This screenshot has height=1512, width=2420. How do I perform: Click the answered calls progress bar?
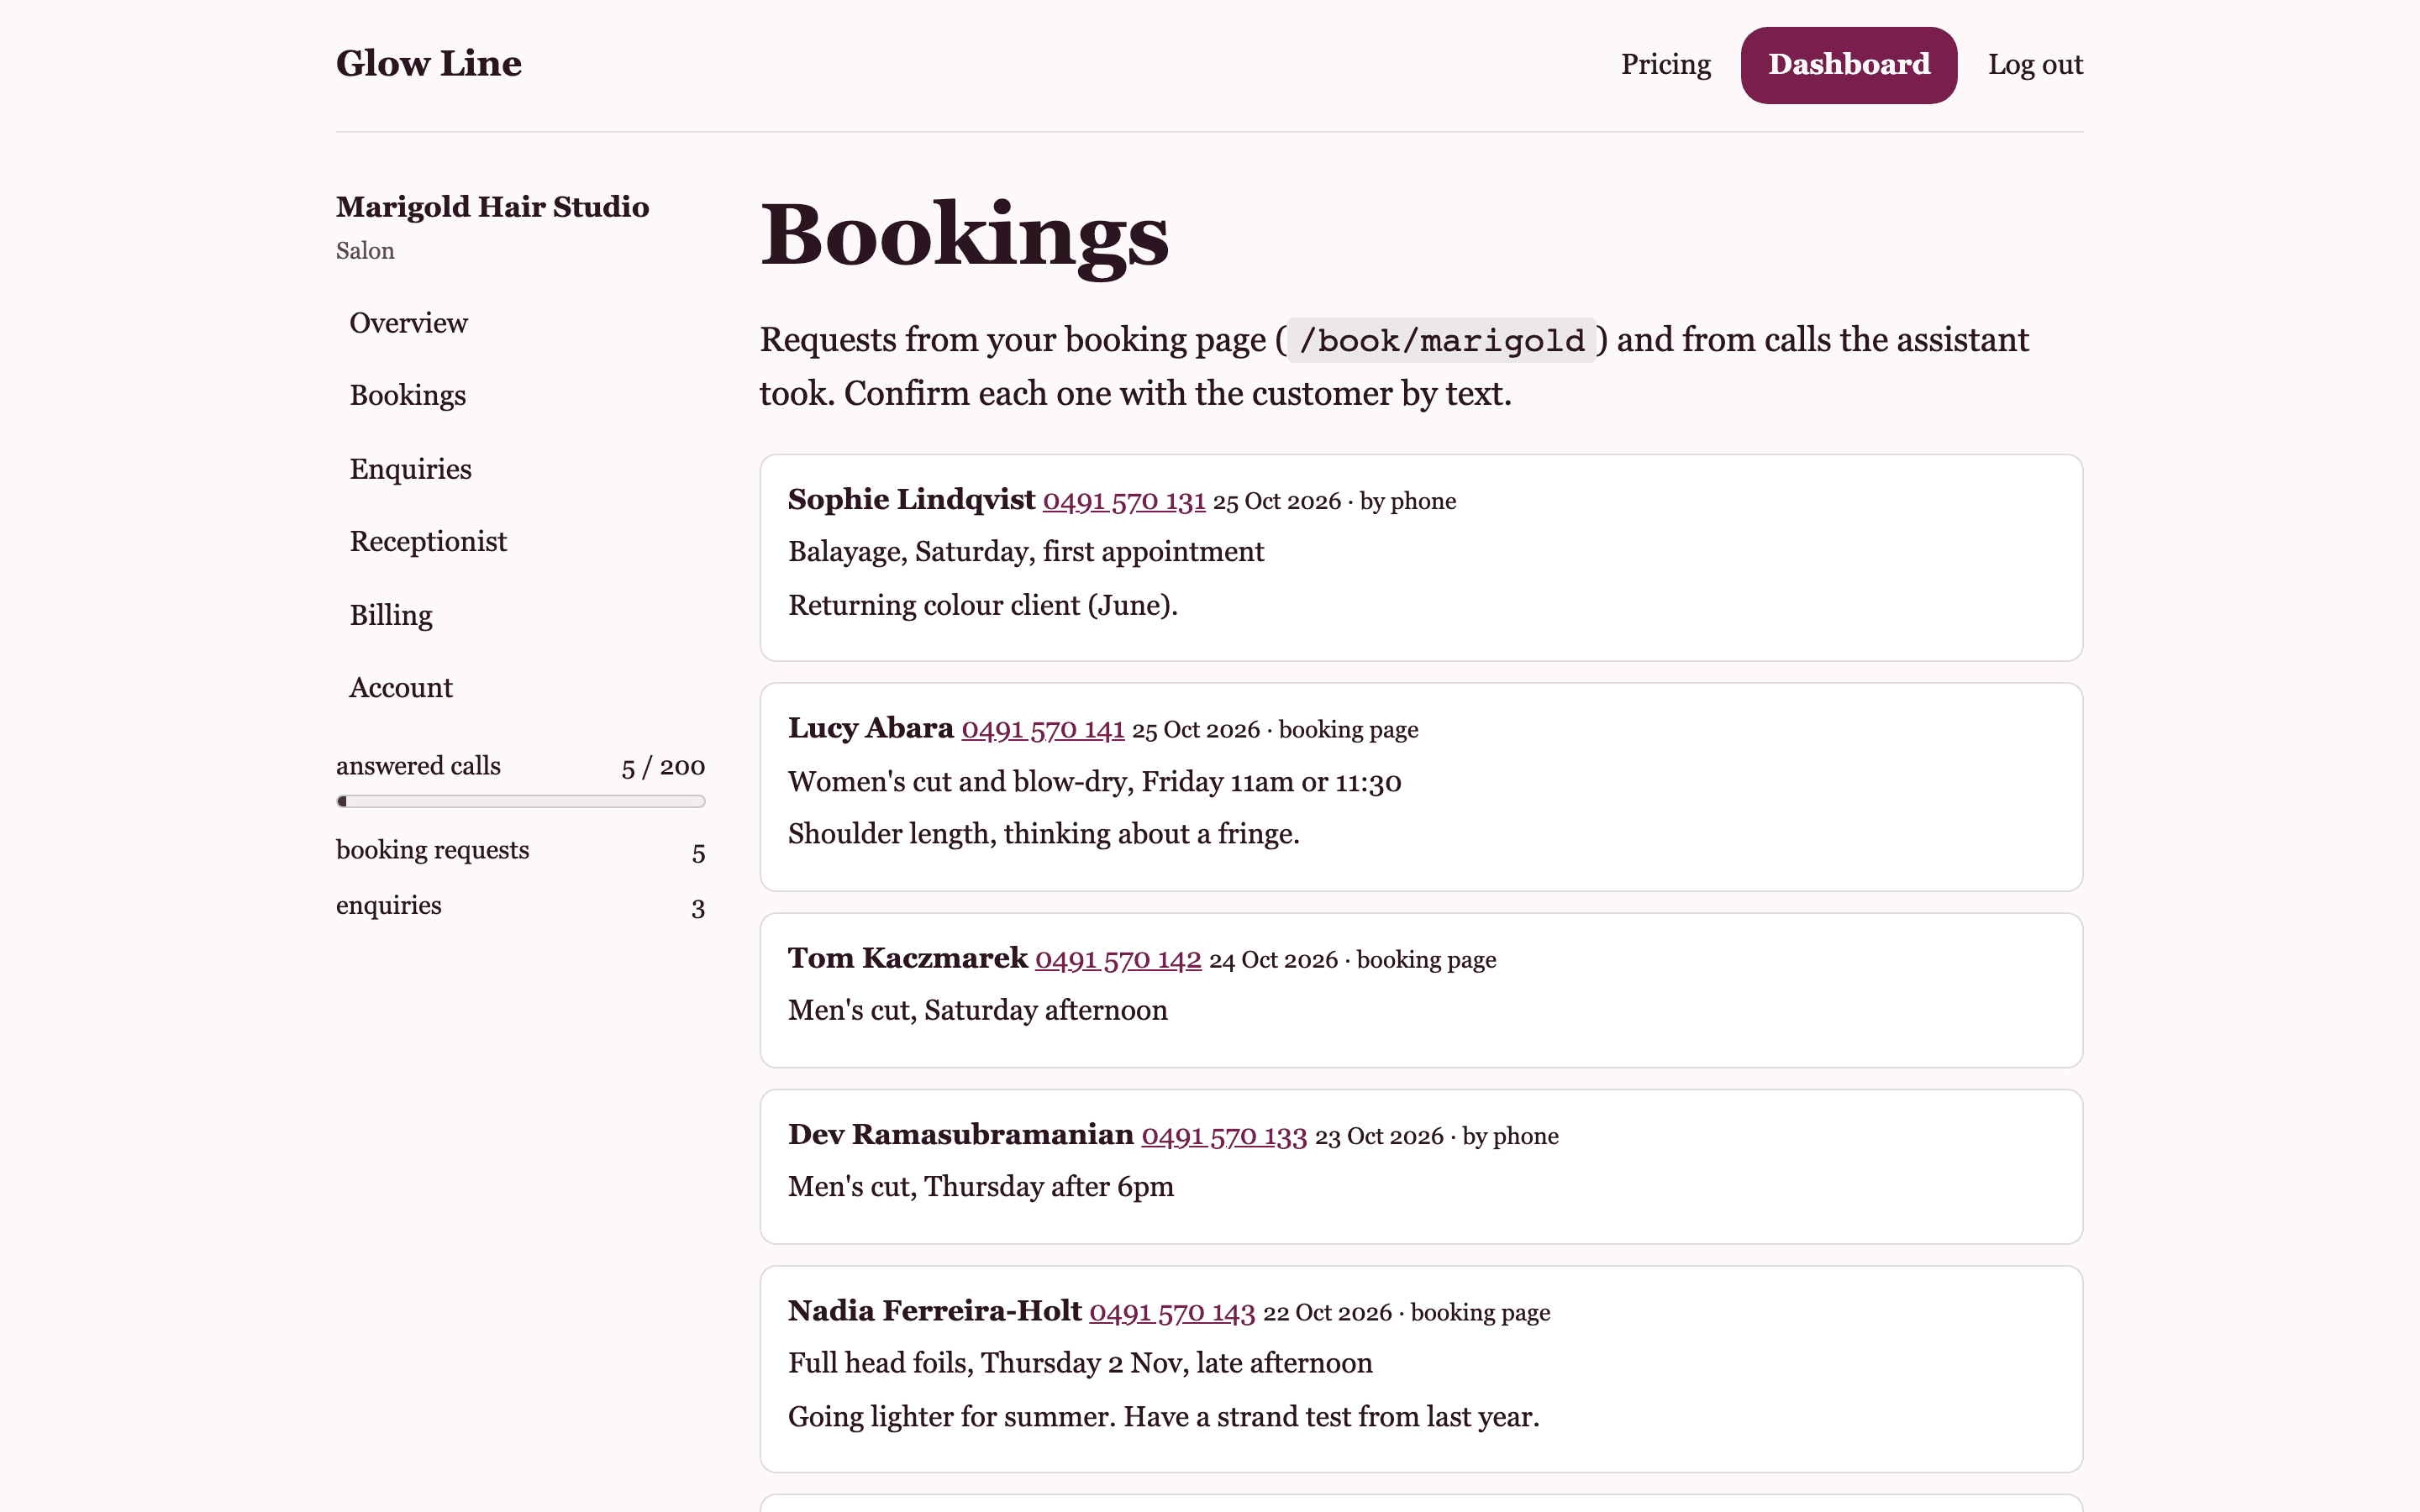(x=521, y=801)
